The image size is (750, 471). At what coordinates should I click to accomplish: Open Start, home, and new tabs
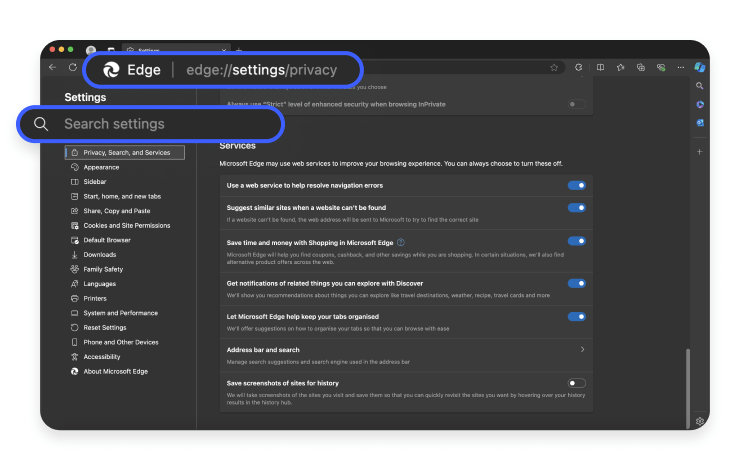(122, 197)
